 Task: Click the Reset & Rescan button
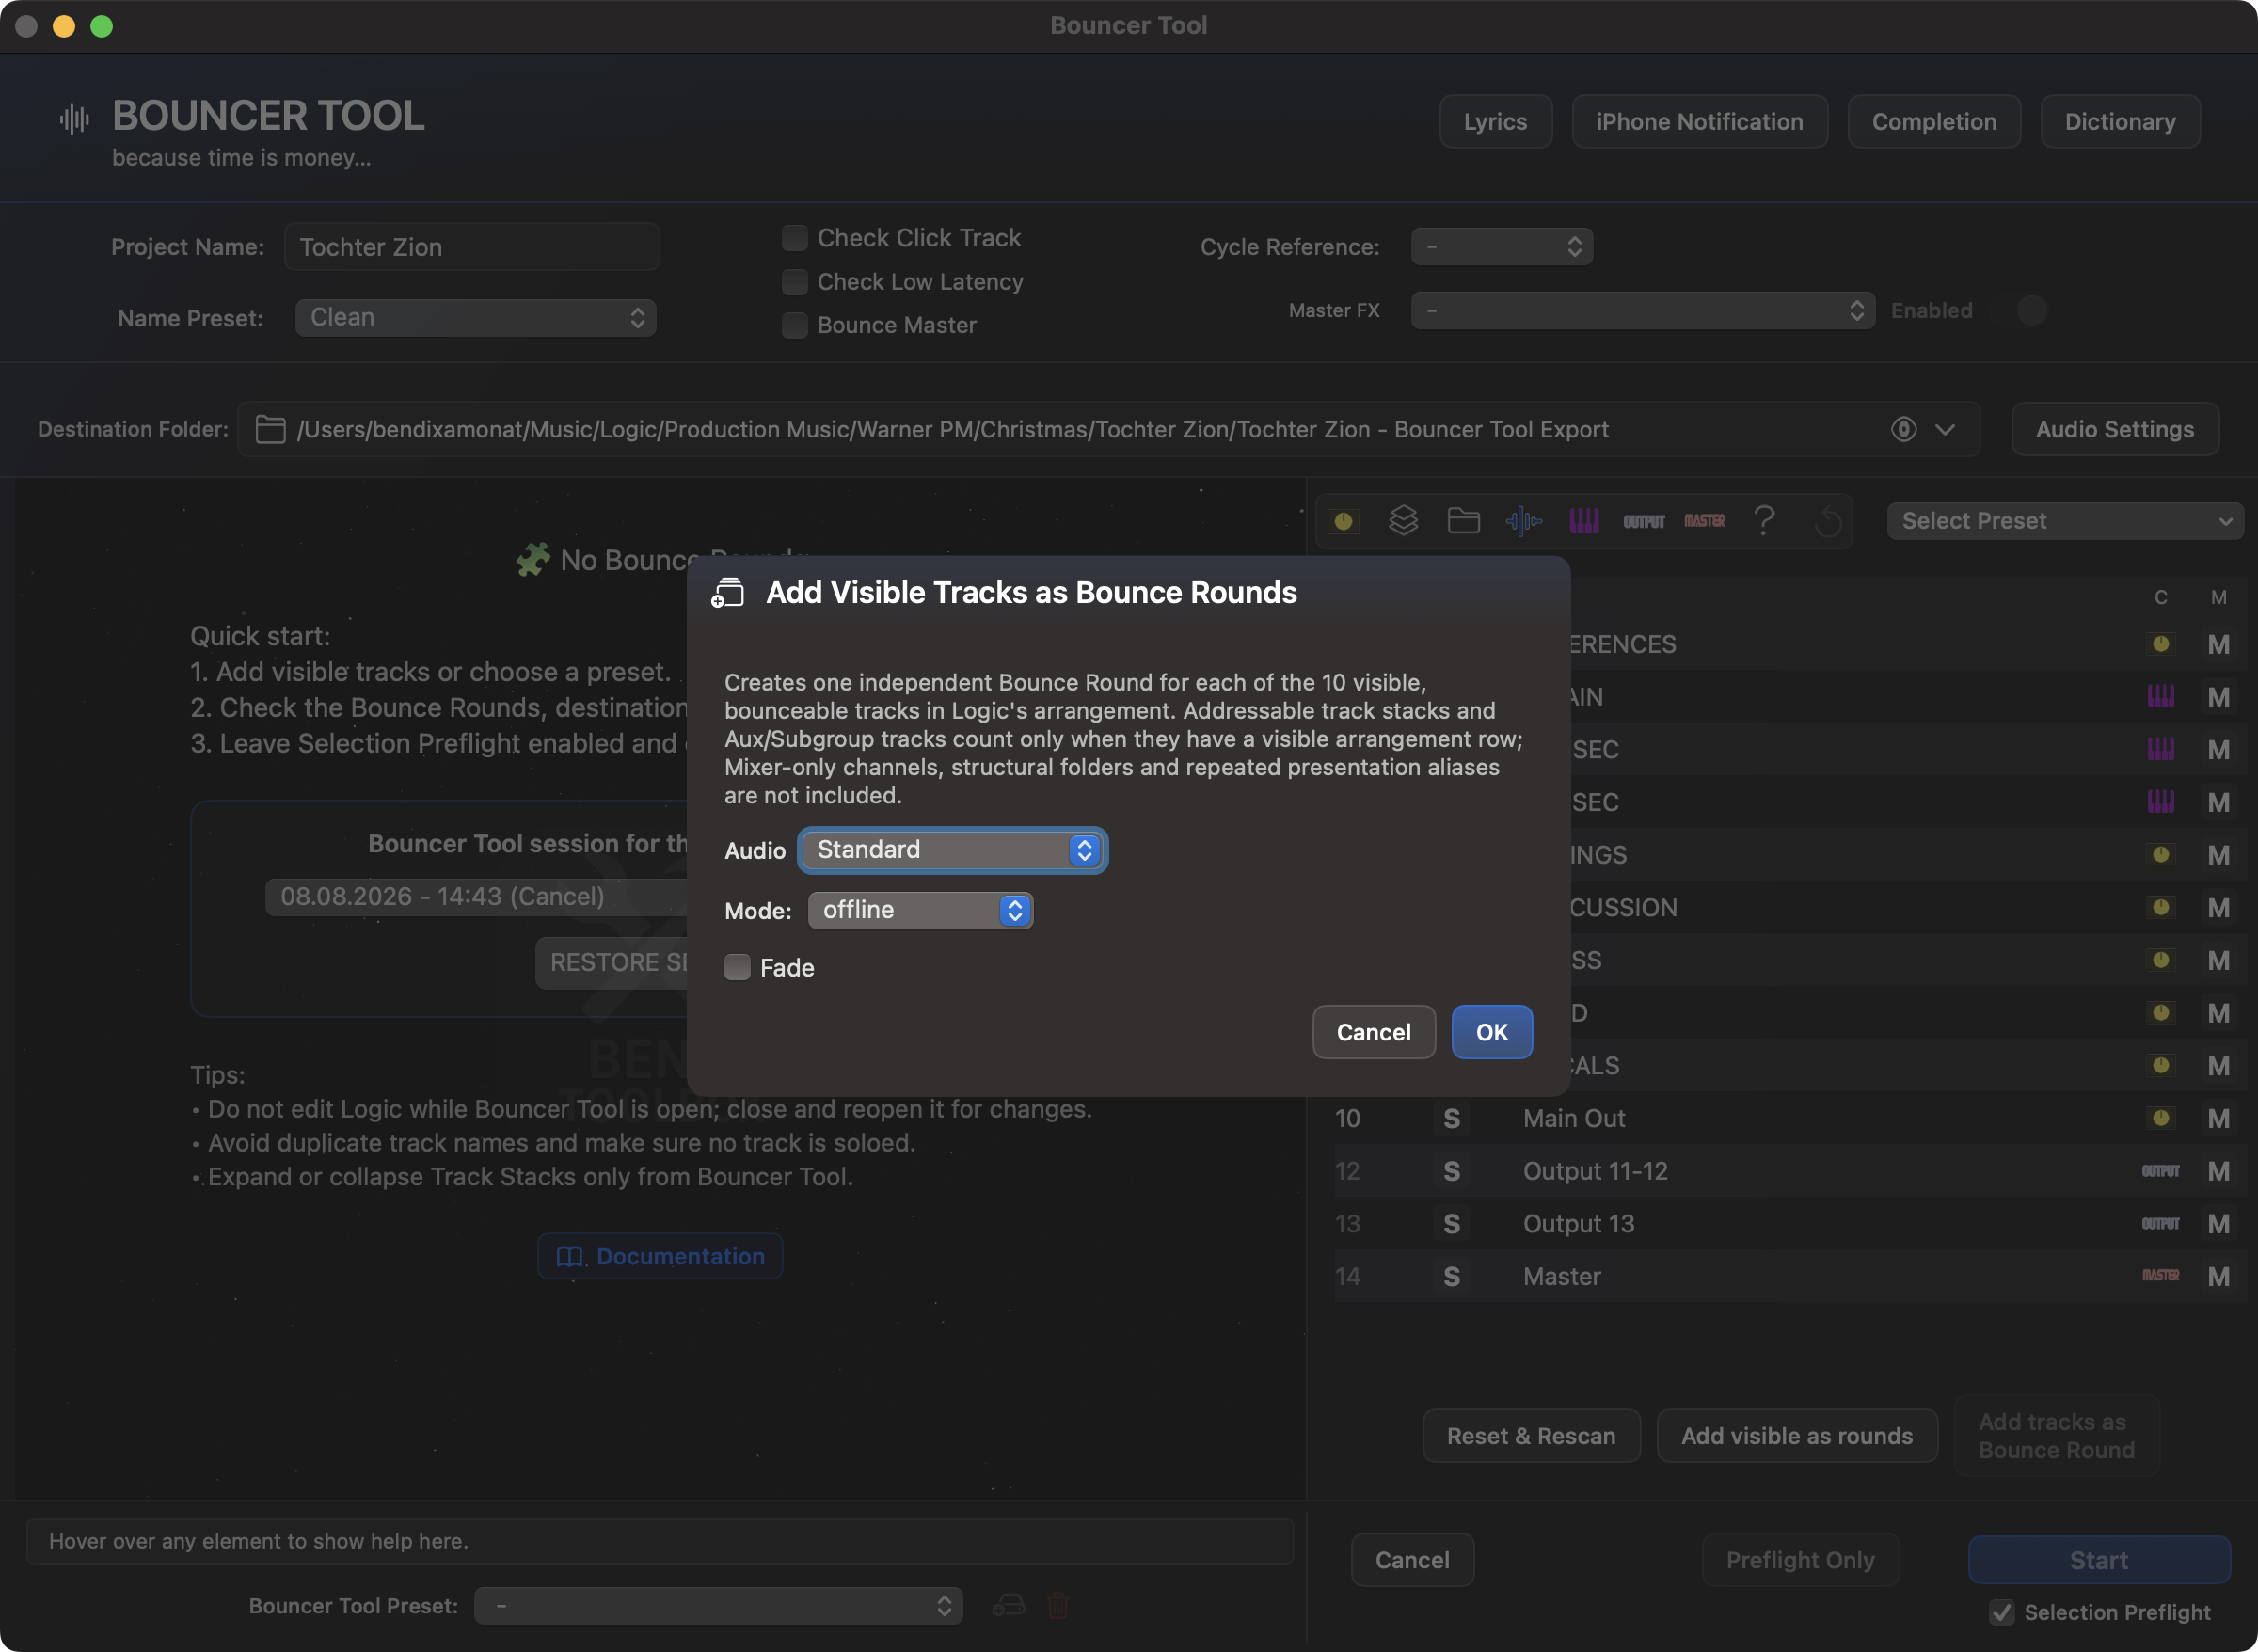tap(1531, 1436)
